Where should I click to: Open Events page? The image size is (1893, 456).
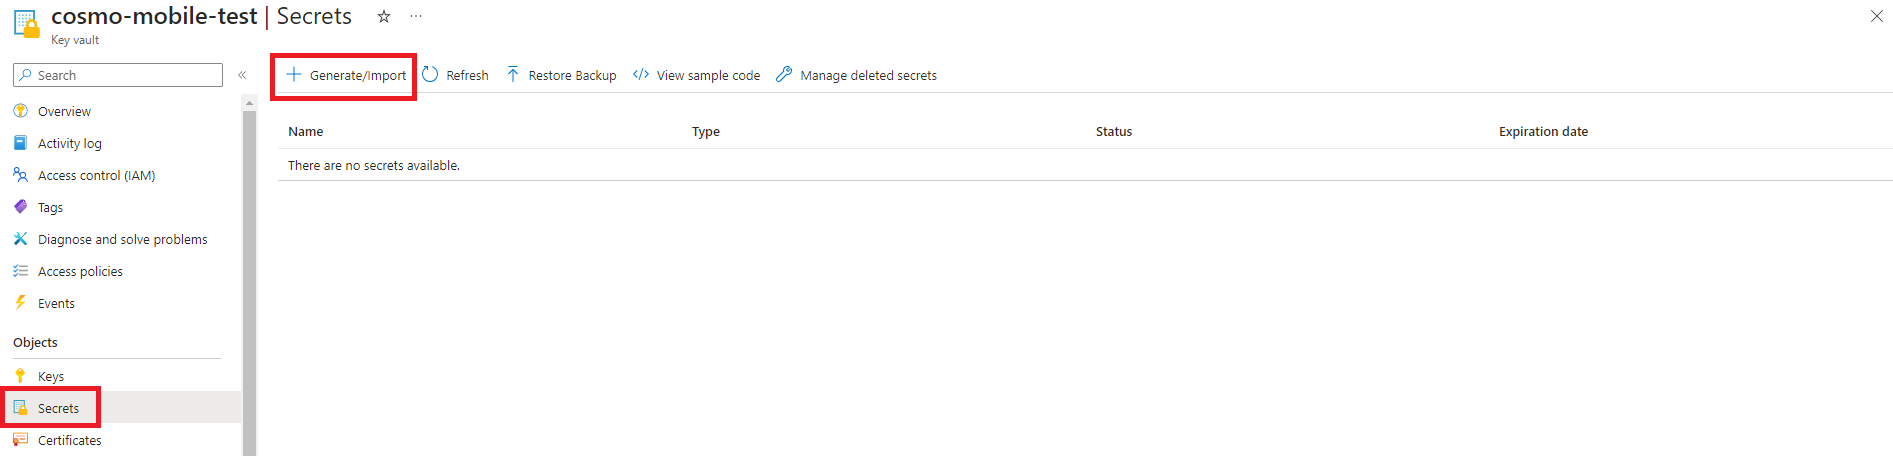click(x=56, y=304)
